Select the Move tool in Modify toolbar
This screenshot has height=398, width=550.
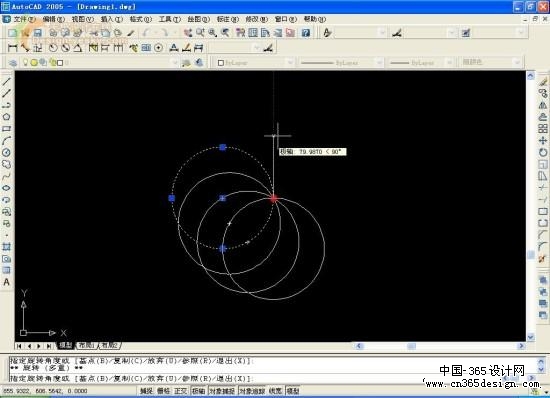(543, 141)
